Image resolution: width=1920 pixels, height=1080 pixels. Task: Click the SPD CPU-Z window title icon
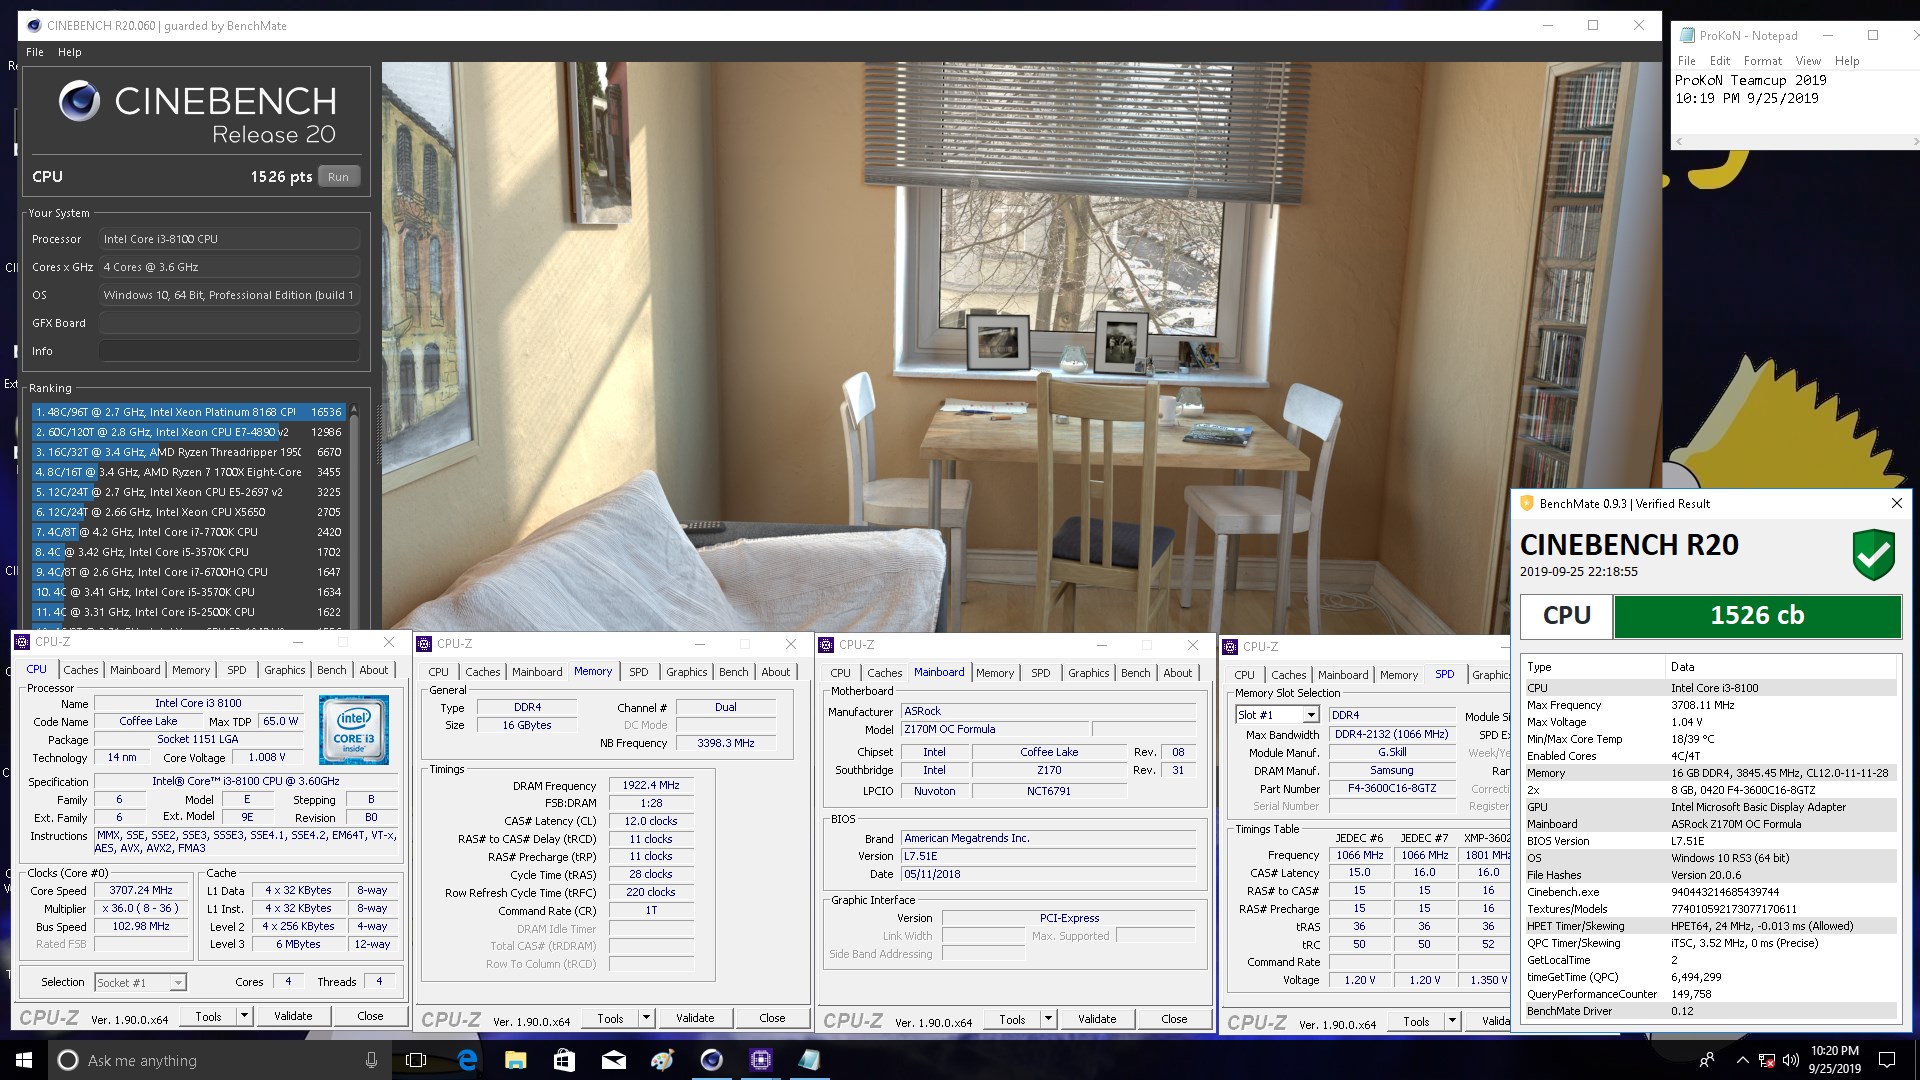click(x=1231, y=647)
